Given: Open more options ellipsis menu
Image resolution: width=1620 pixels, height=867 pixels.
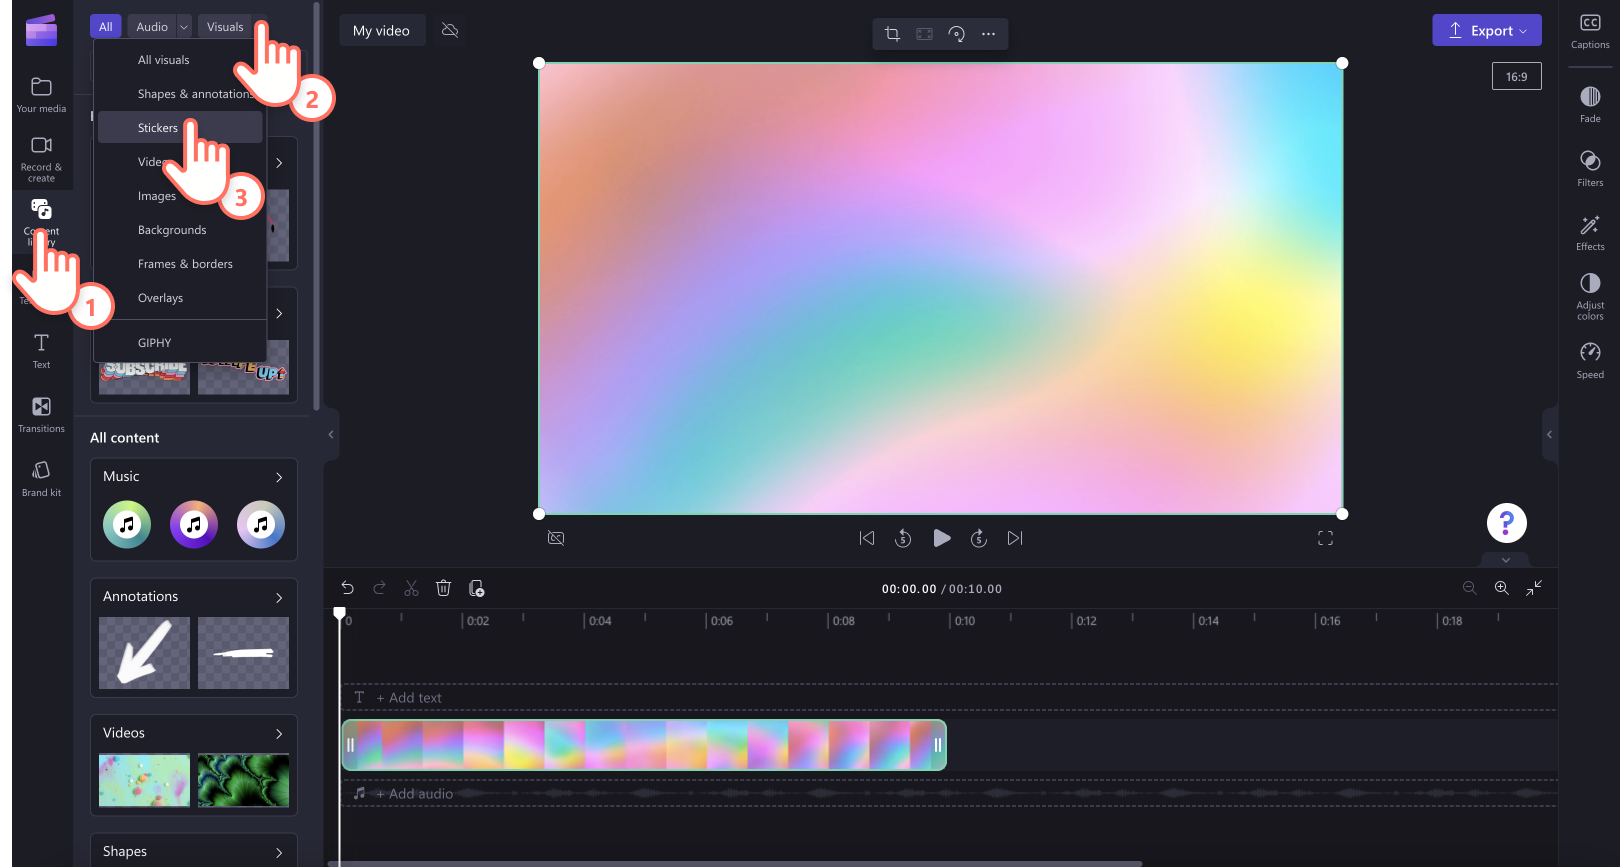Looking at the screenshot, I should click(988, 34).
